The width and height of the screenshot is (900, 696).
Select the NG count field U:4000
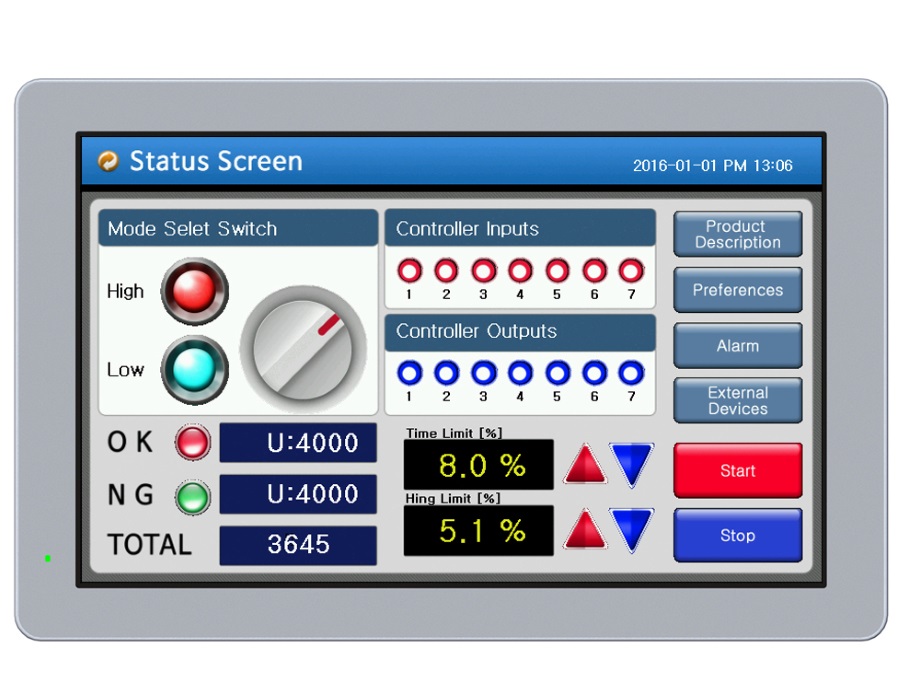(298, 494)
